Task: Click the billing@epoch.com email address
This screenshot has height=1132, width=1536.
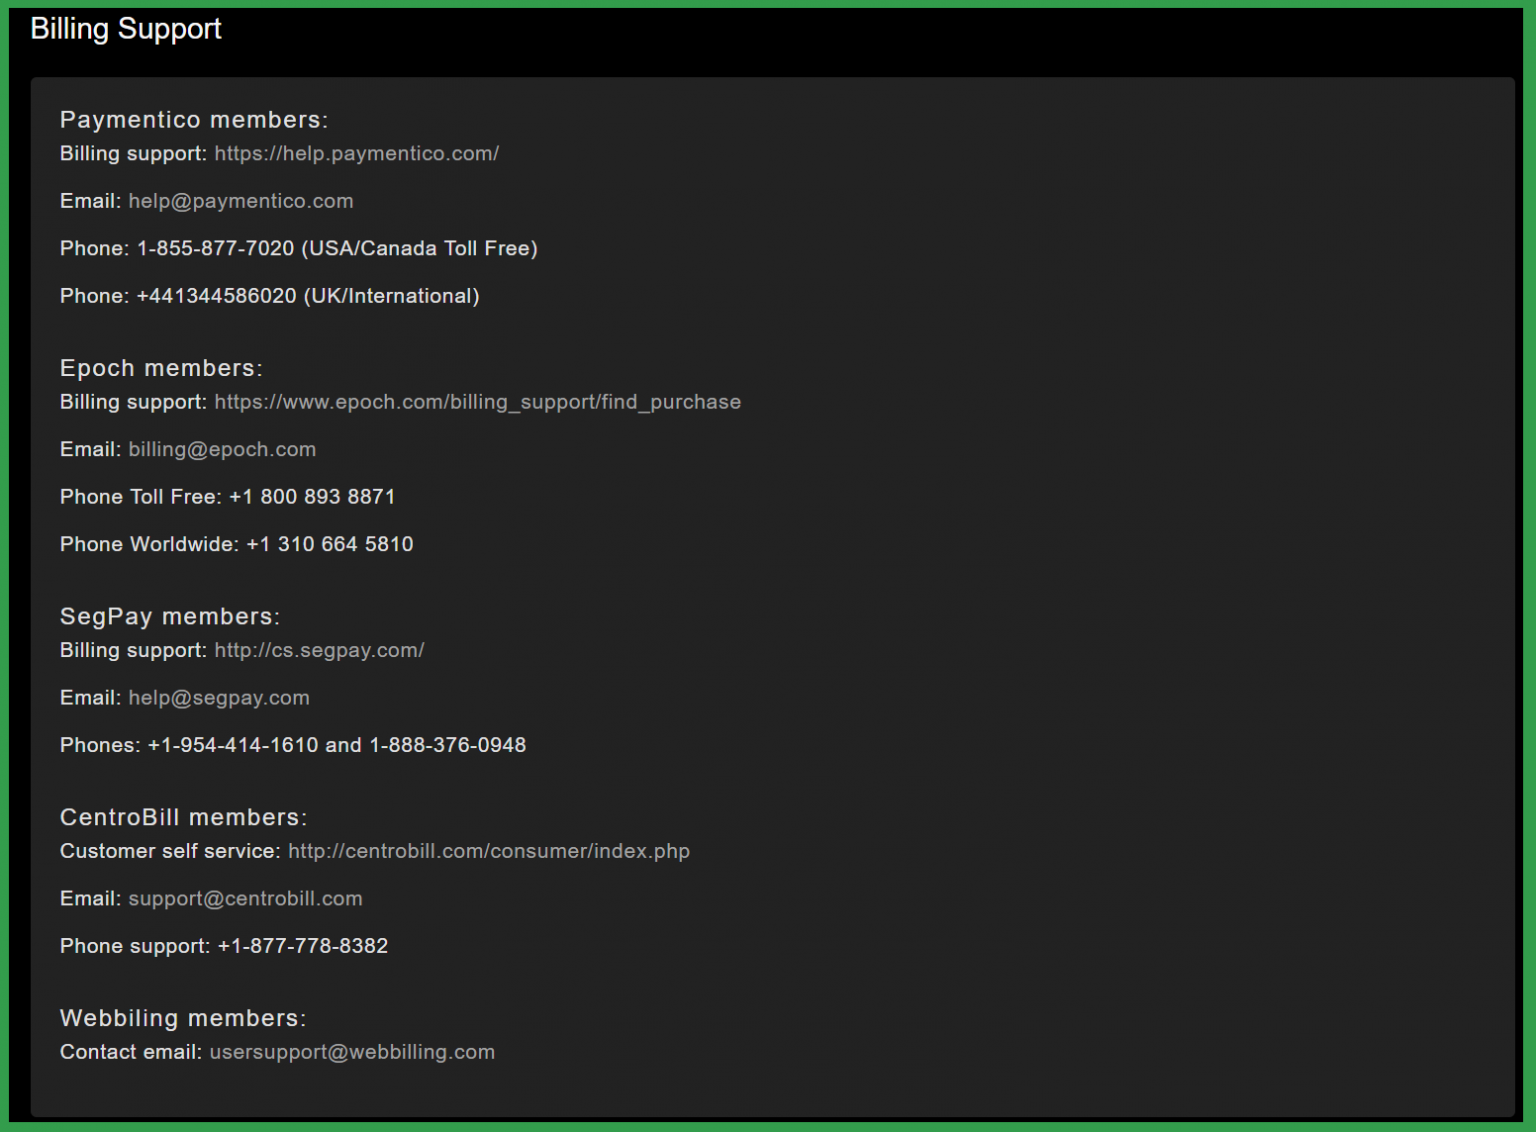Action: [x=222, y=449]
